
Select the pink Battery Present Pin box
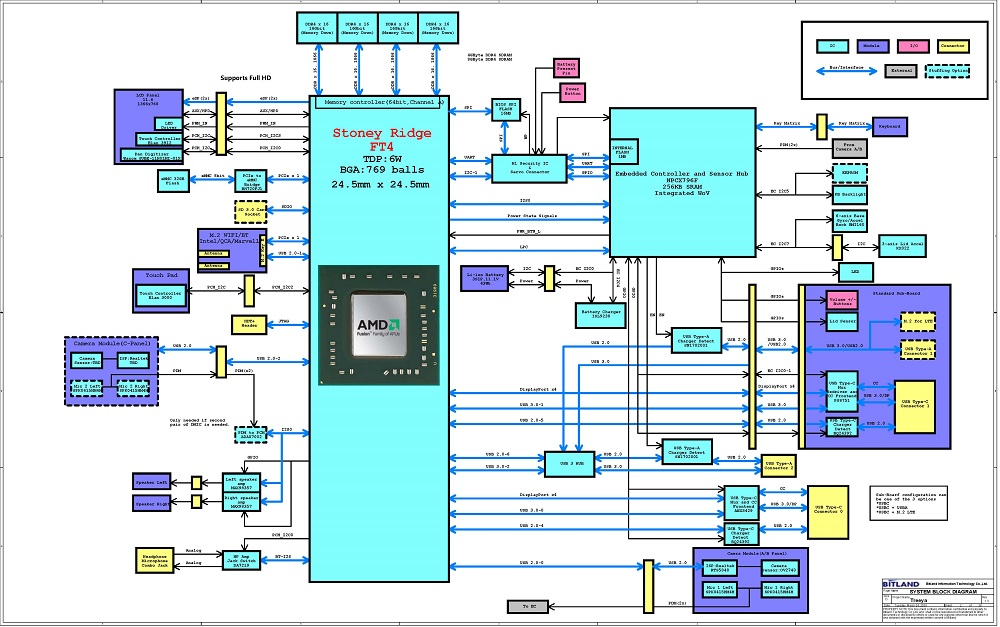click(566, 68)
